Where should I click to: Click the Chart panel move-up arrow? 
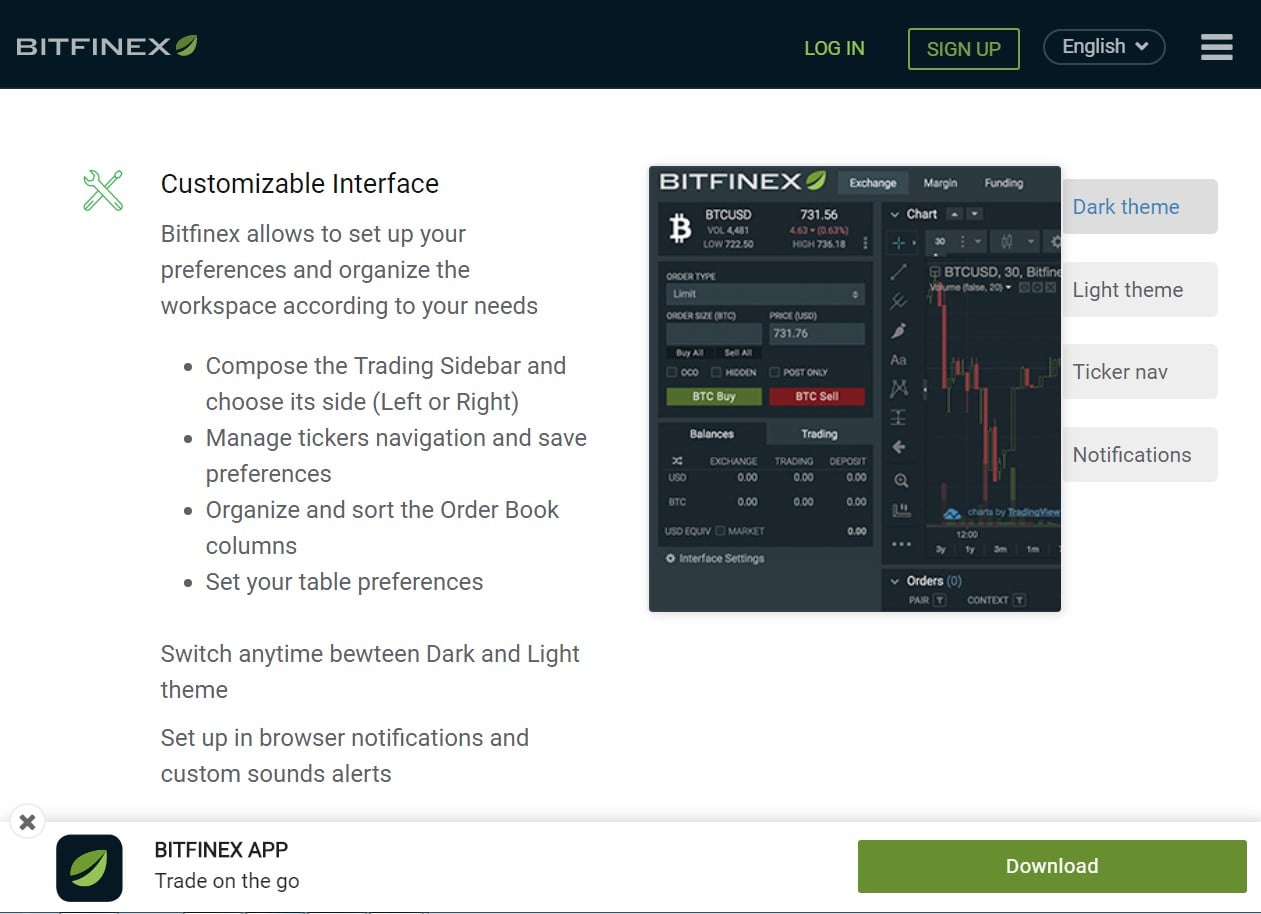[x=954, y=214]
